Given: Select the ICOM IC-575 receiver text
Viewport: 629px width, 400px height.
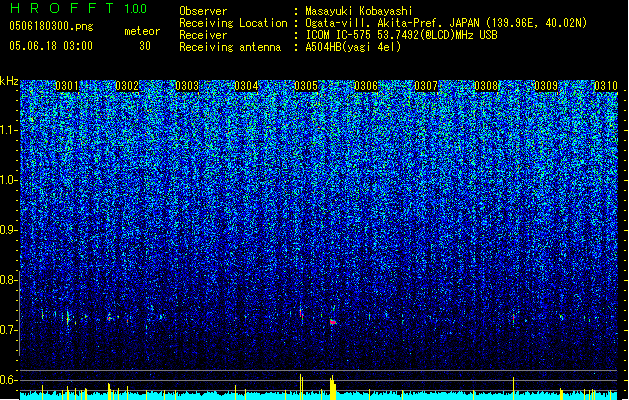Looking at the screenshot, I should [x=402, y=35].
